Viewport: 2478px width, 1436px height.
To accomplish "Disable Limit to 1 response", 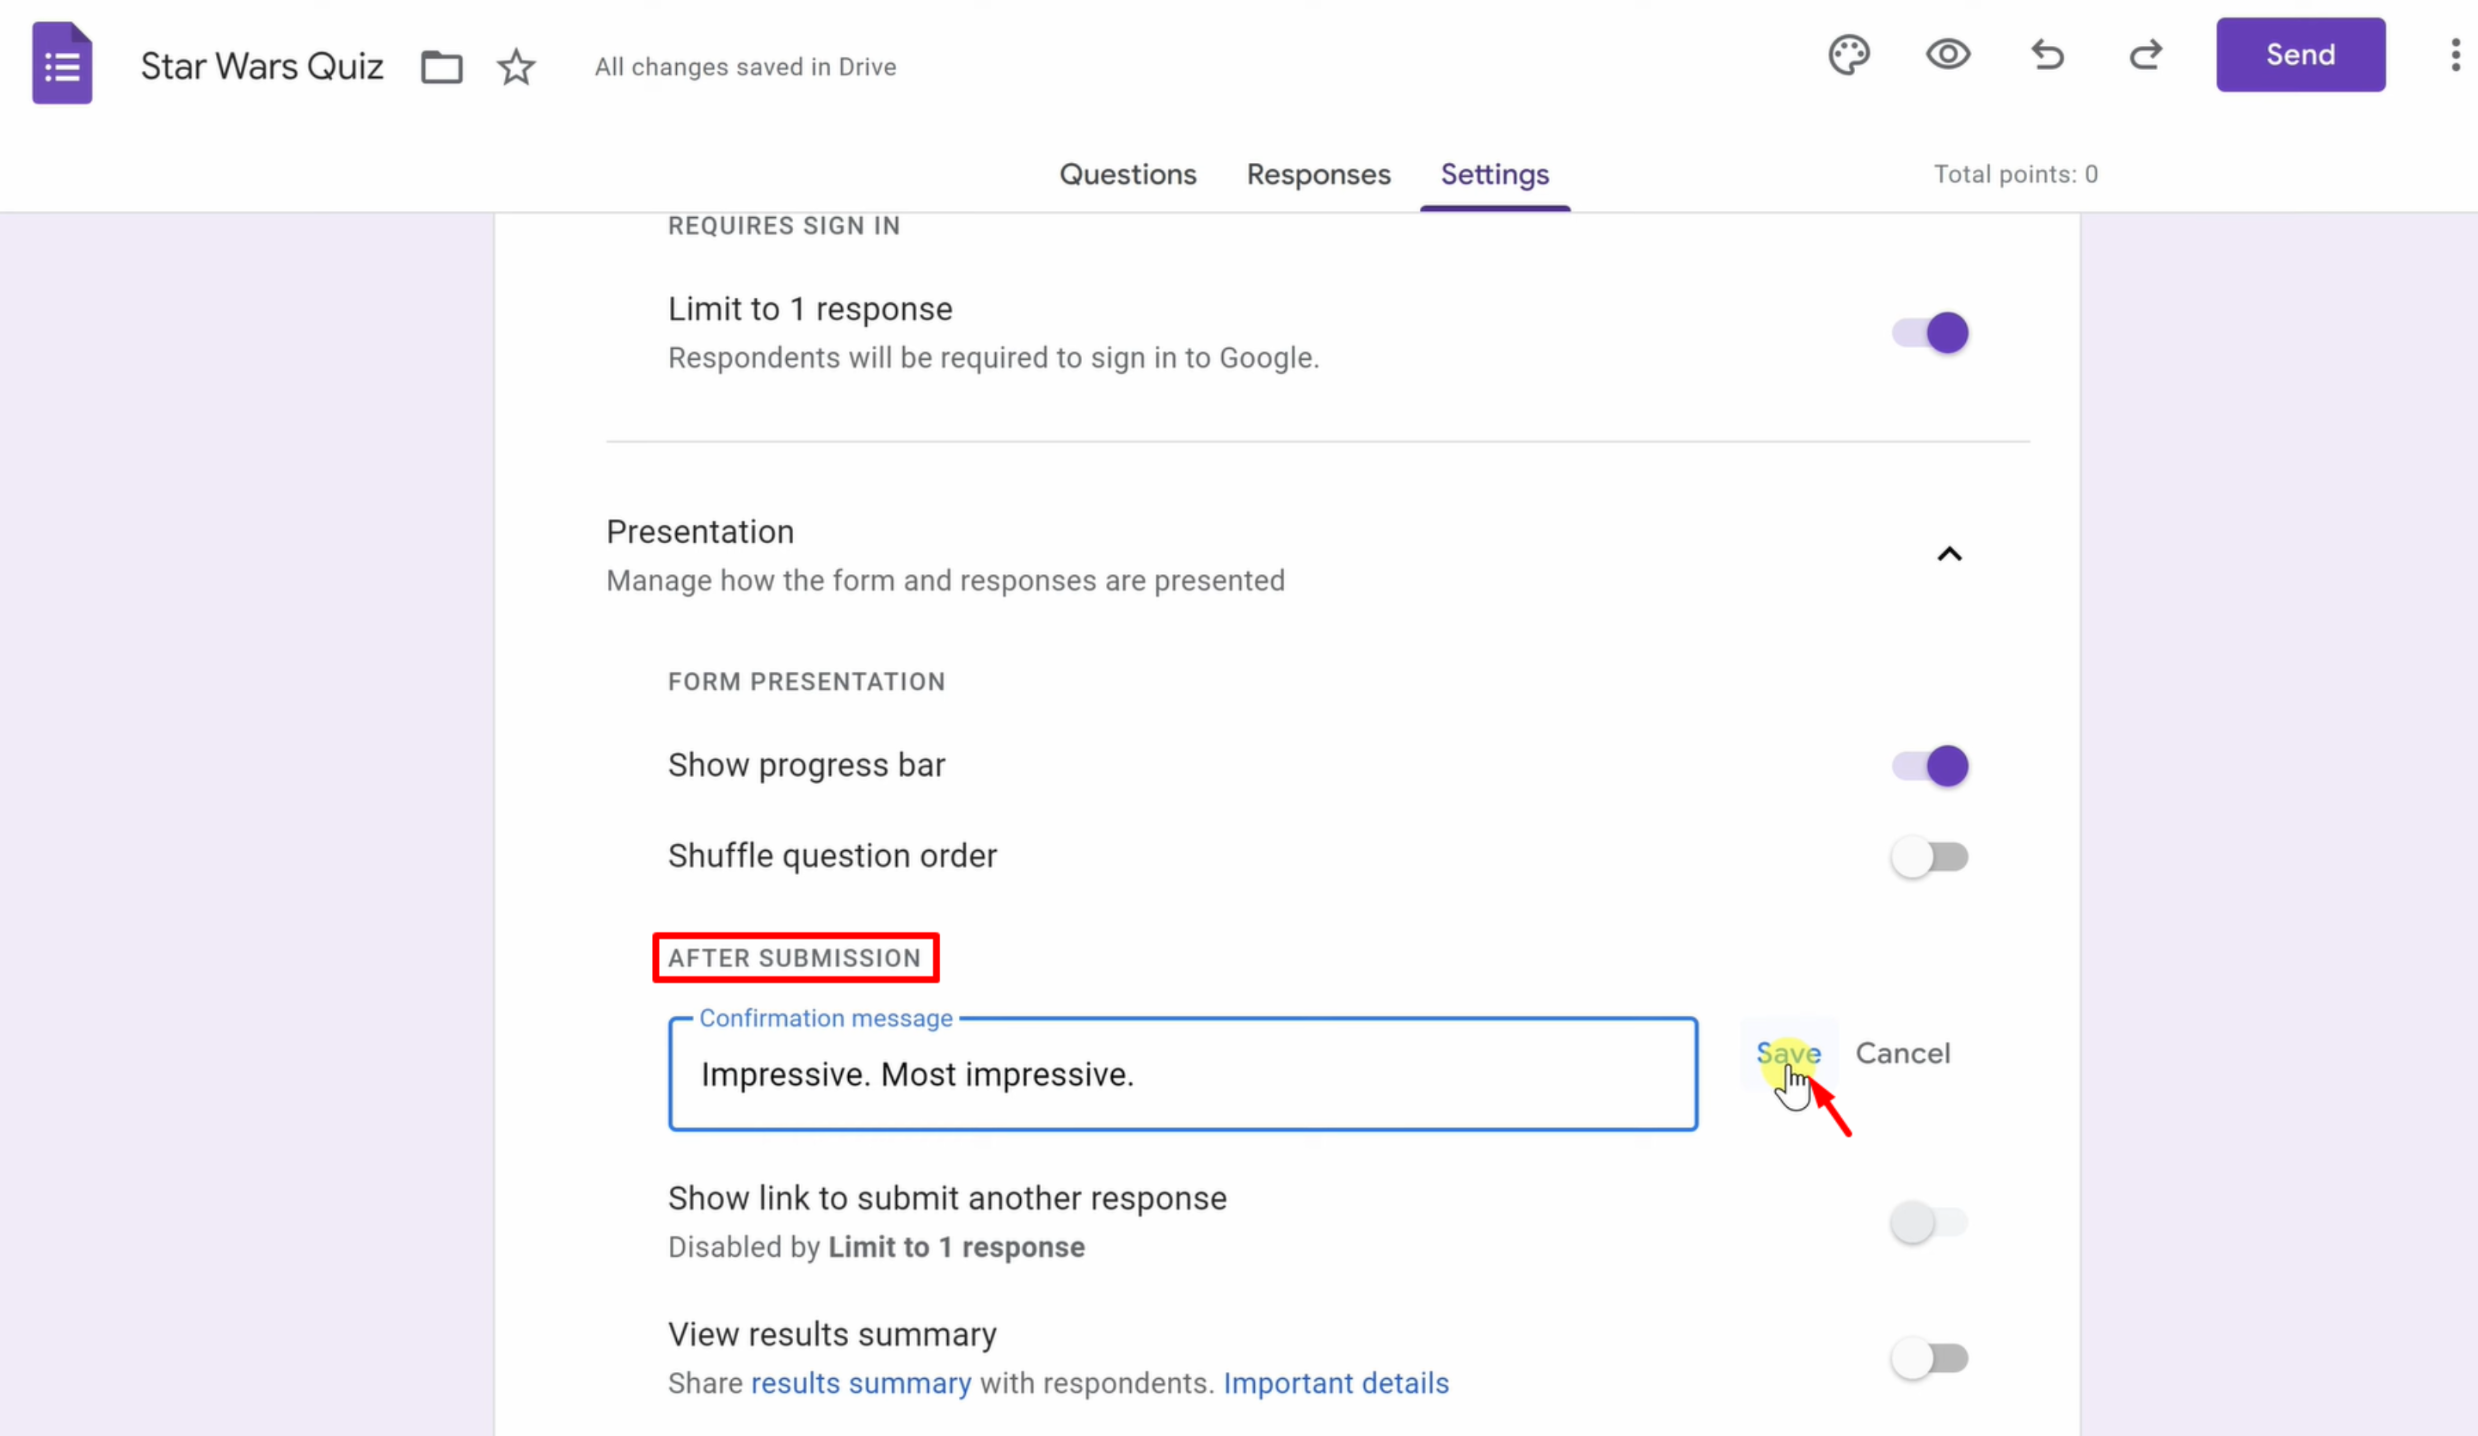I will click(x=1929, y=333).
